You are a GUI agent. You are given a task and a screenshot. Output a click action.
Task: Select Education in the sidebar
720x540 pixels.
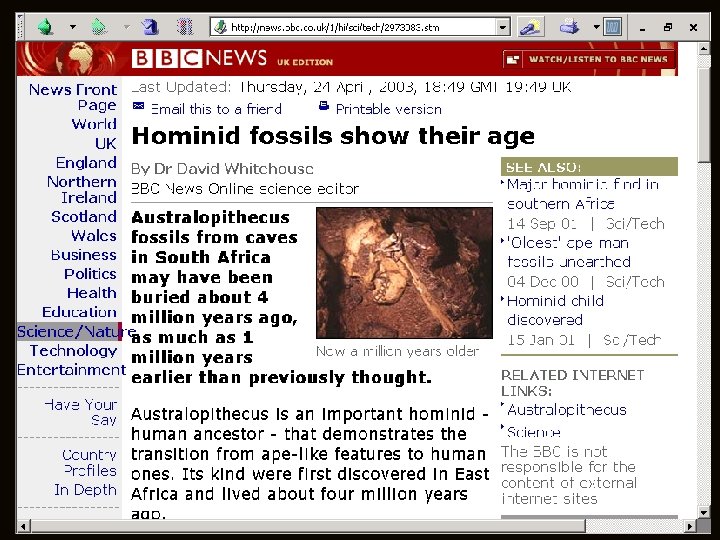click(79, 312)
